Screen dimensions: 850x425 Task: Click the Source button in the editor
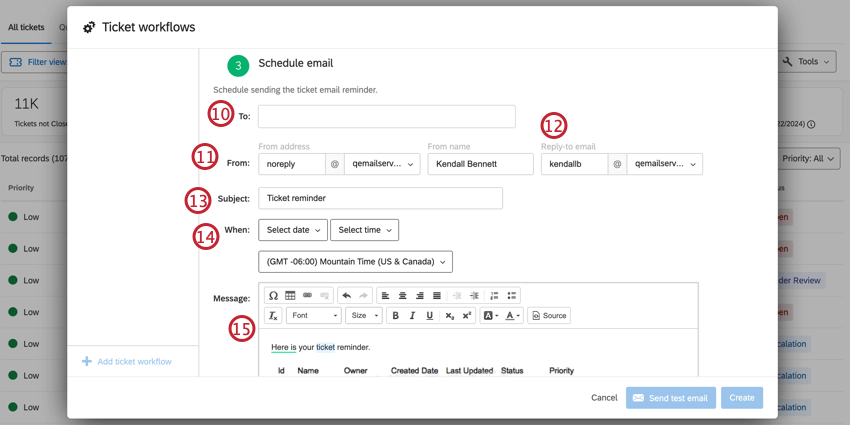(549, 315)
